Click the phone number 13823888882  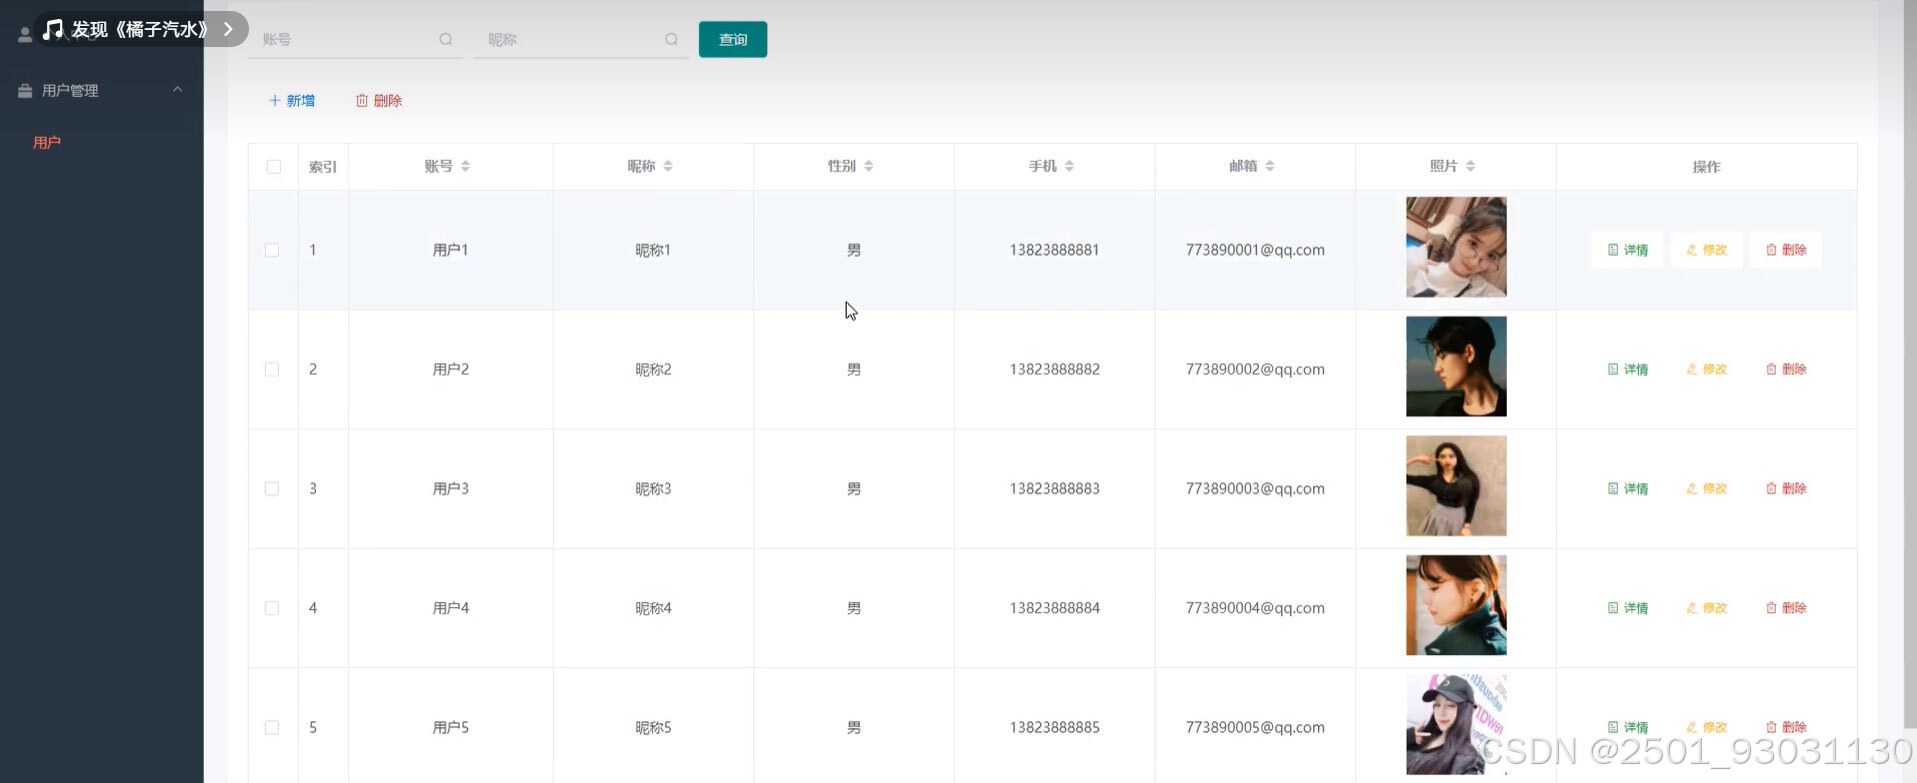click(x=1055, y=369)
